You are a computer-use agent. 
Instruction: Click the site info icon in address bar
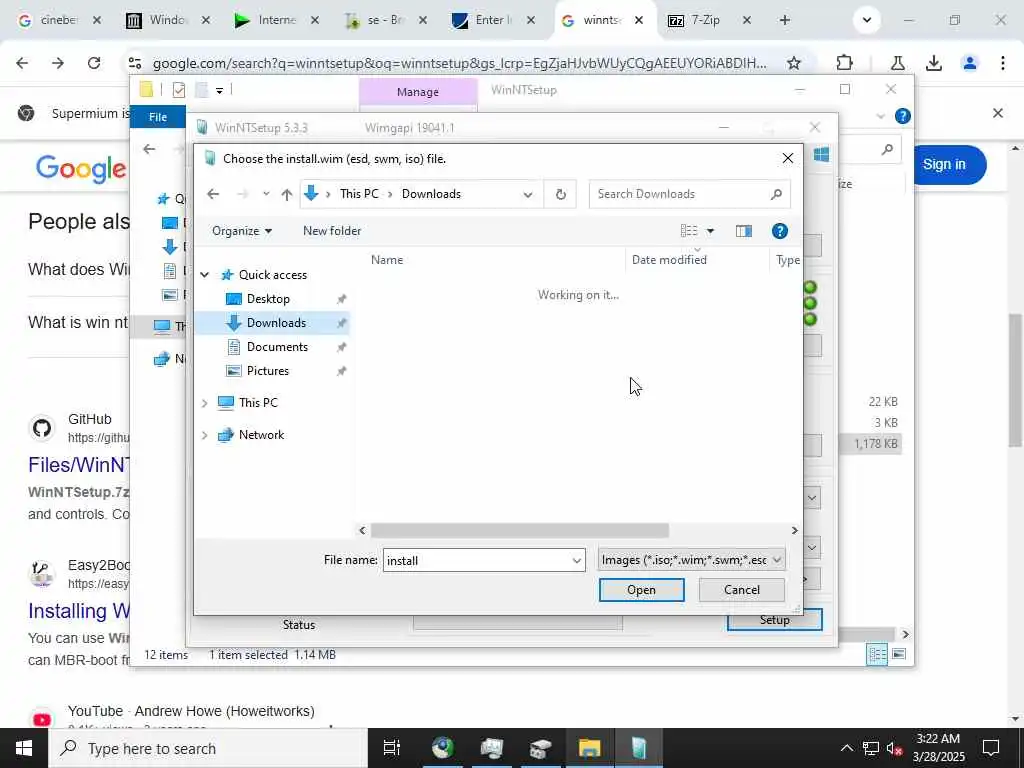135,63
